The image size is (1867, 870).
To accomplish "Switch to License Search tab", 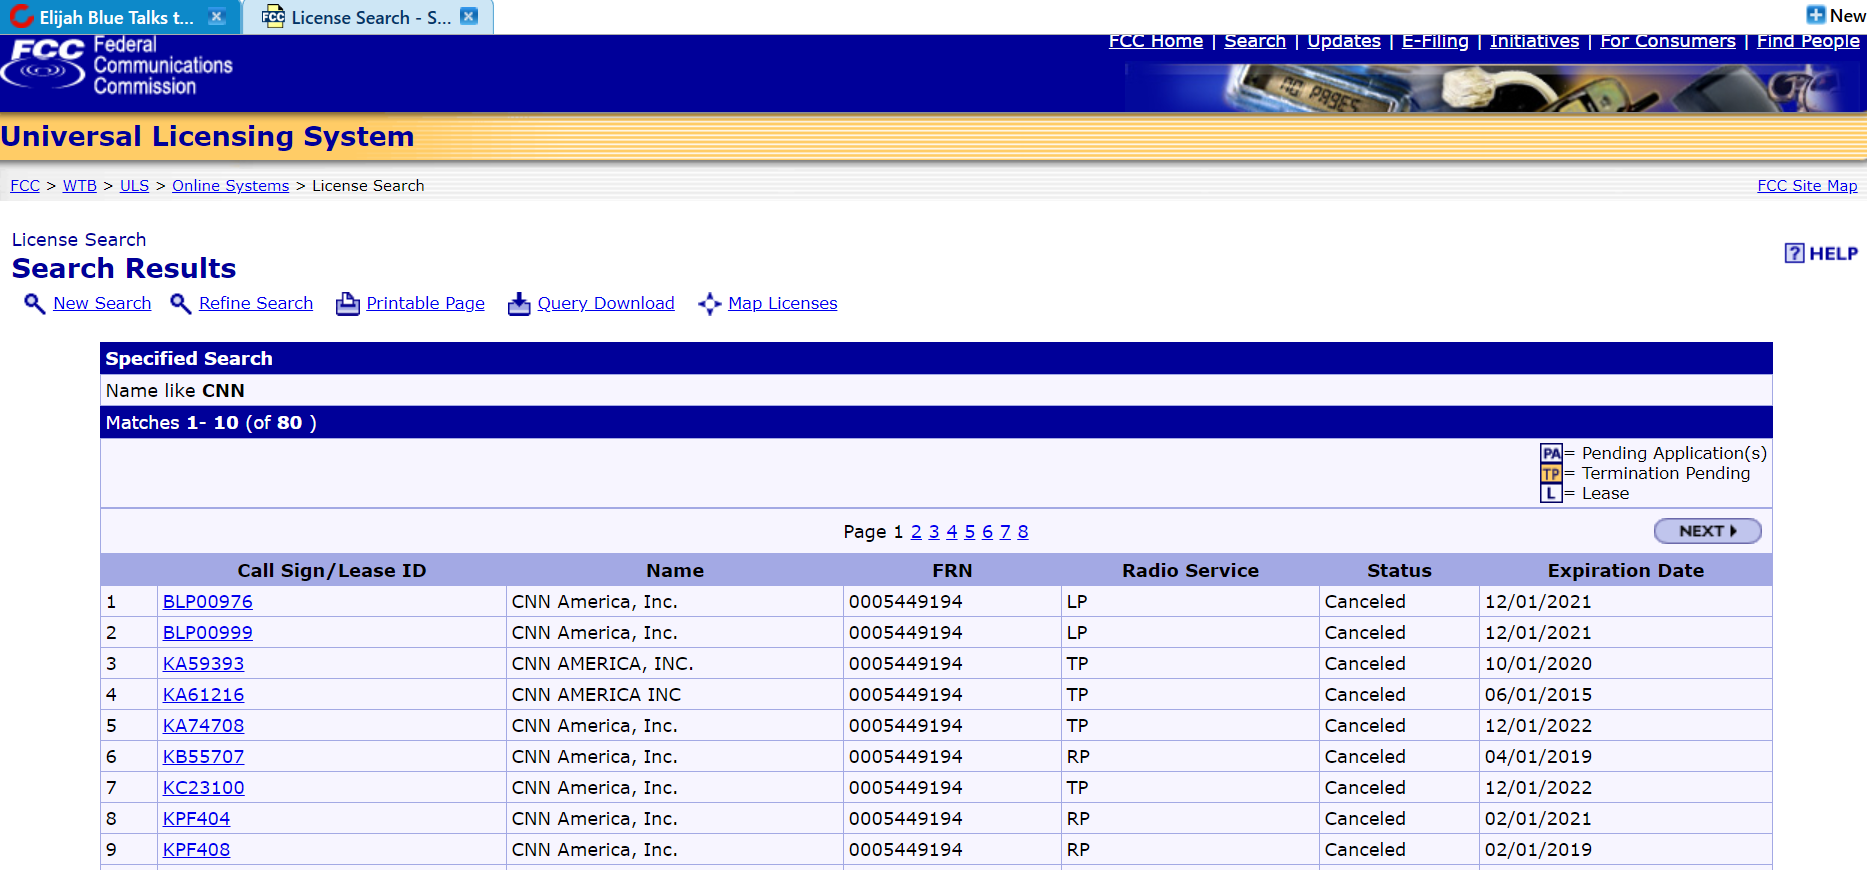I will tap(368, 17).
